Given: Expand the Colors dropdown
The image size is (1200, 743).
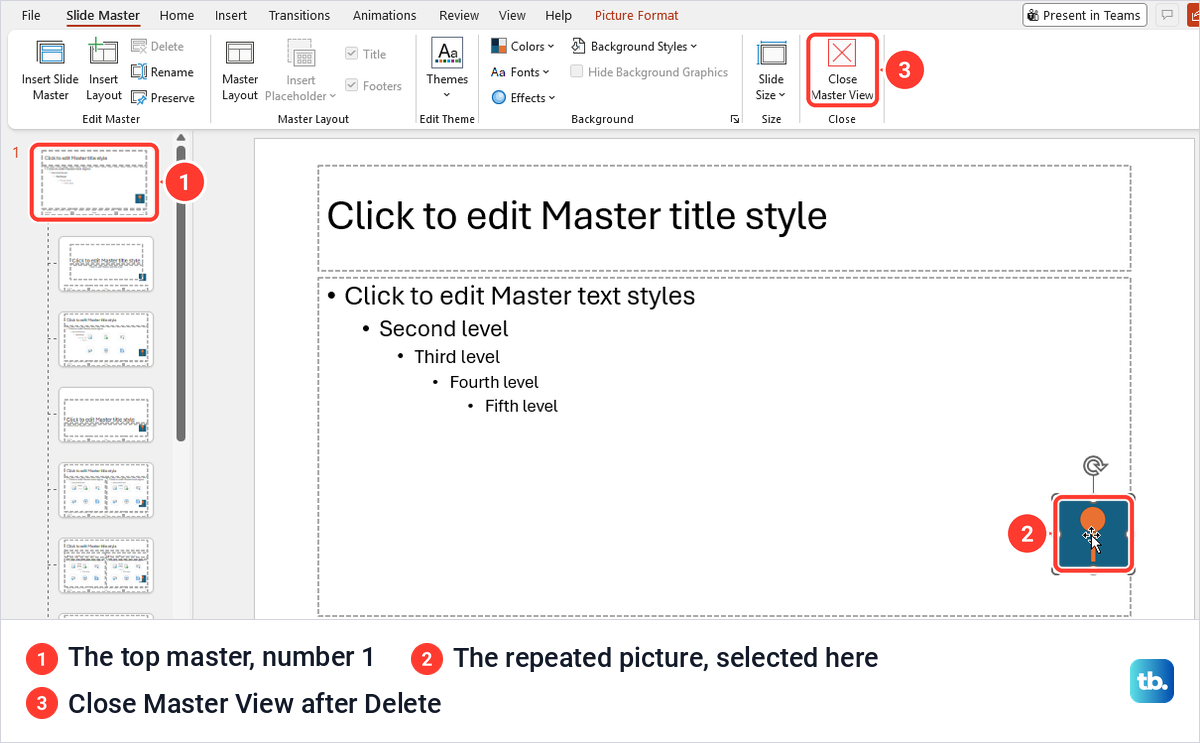Looking at the screenshot, I should pyautogui.click(x=522, y=46).
